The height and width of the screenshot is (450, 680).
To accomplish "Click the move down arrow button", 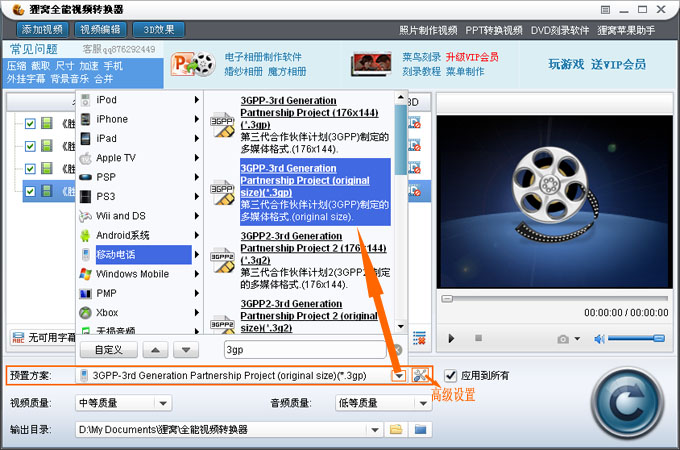I will (x=186, y=349).
